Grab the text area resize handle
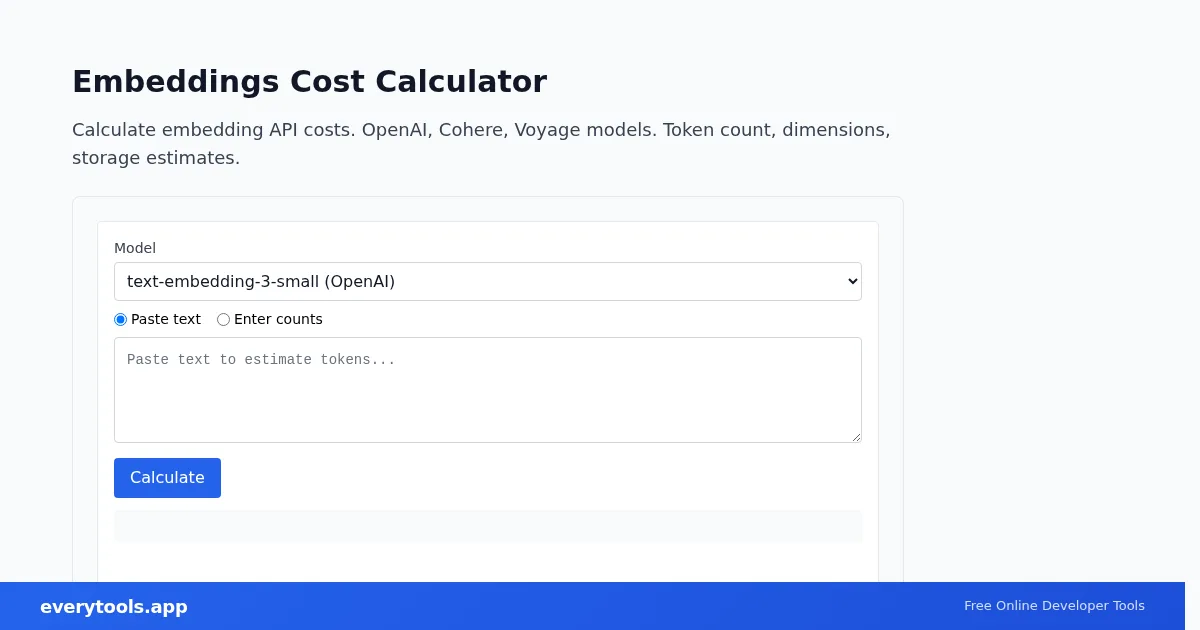Image resolution: width=1200 pixels, height=630 pixels. [855, 436]
